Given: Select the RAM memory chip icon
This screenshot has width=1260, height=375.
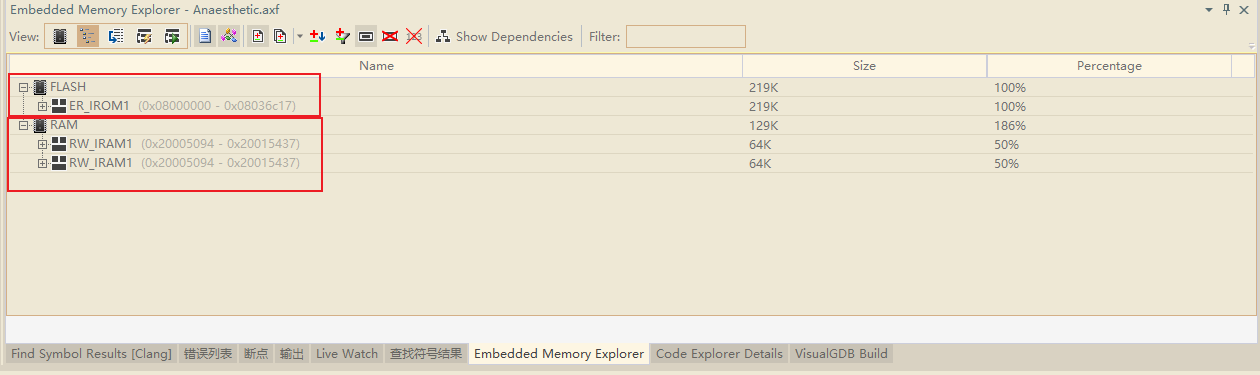Looking at the screenshot, I should click(x=40, y=126).
